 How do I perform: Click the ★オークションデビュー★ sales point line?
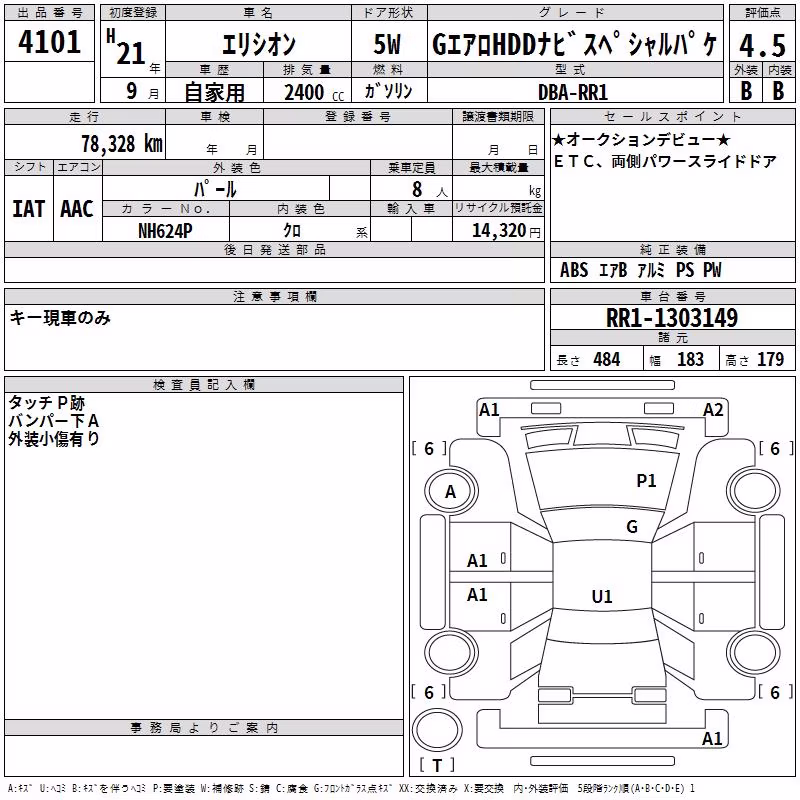coord(641,139)
